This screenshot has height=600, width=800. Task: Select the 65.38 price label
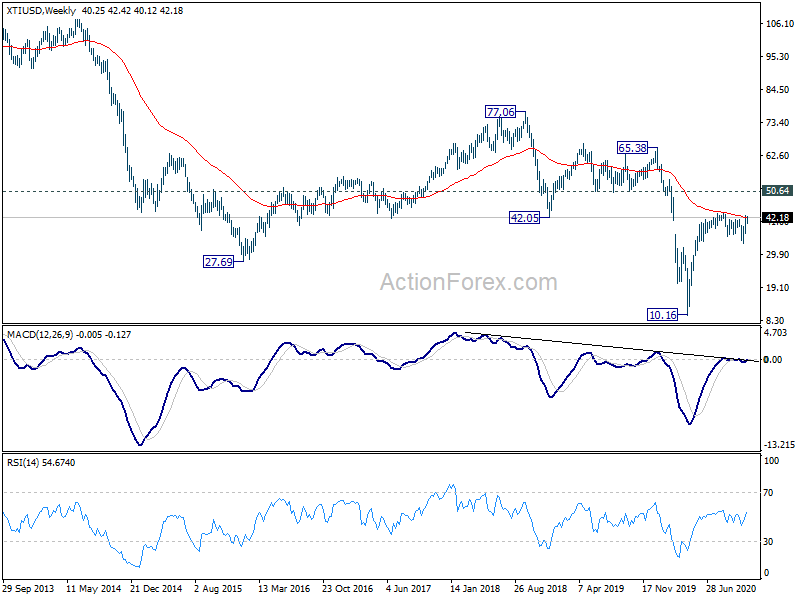pos(632,148)
